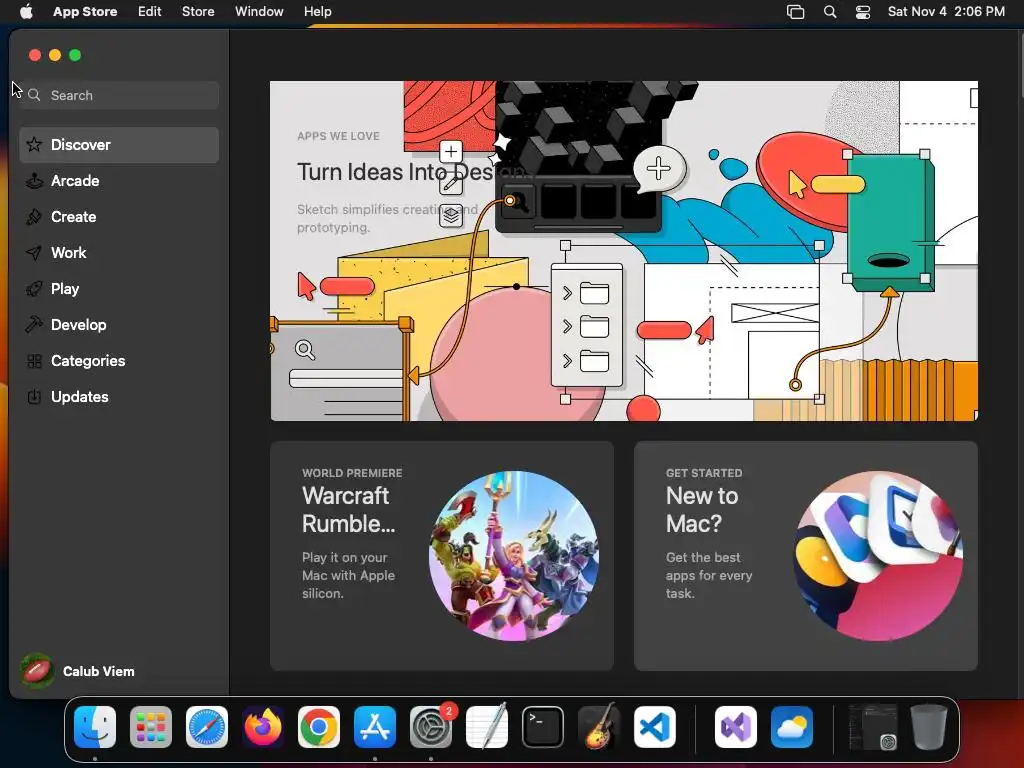Click the Discover star icon in sidebar
Image resolution: width=1024 pixels, height=768 pixels.
(x=34, y=144)
